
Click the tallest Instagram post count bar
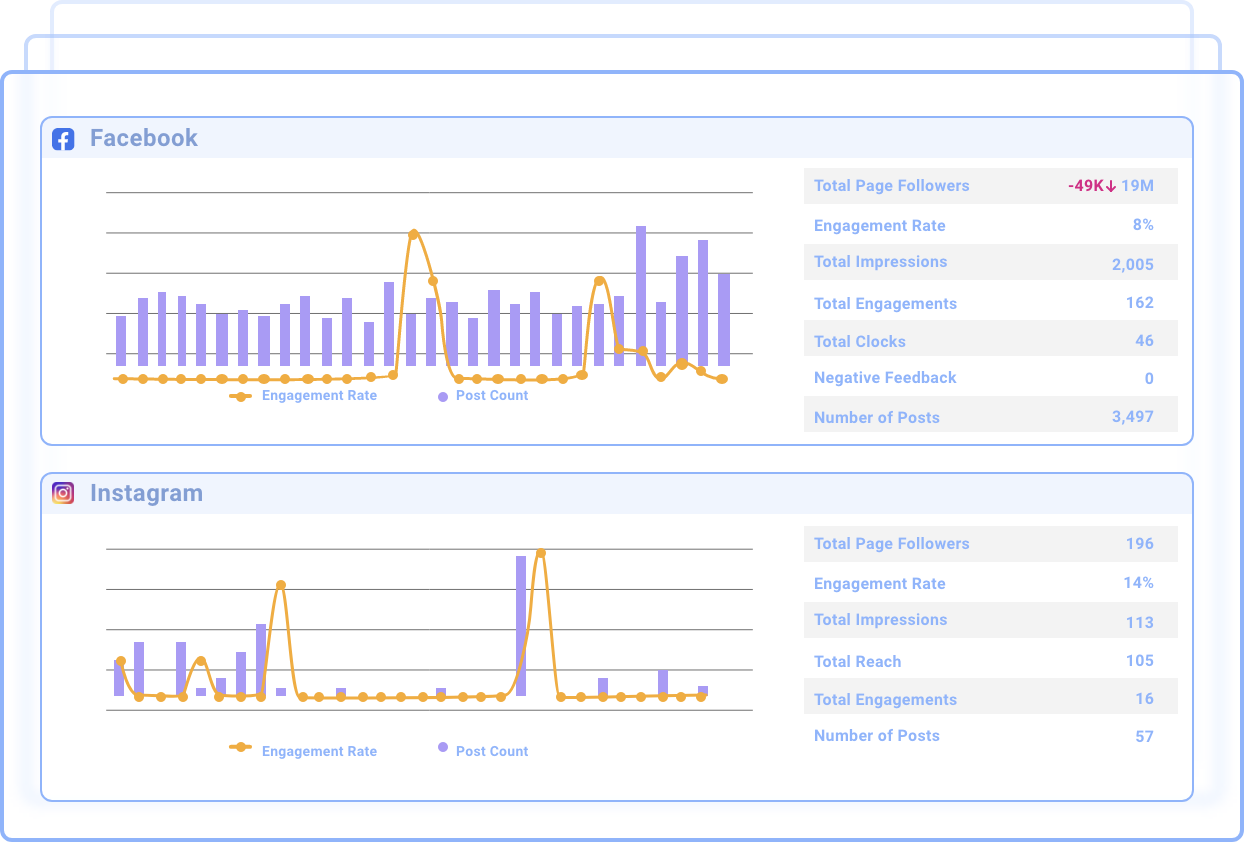point(521,625)
